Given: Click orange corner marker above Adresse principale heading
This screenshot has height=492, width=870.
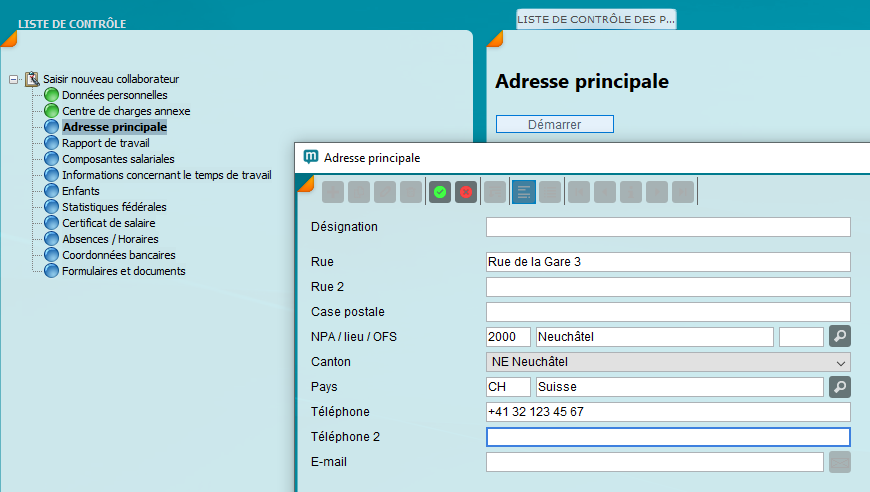Looking at the screenshot, I should [x=495, y=39].
